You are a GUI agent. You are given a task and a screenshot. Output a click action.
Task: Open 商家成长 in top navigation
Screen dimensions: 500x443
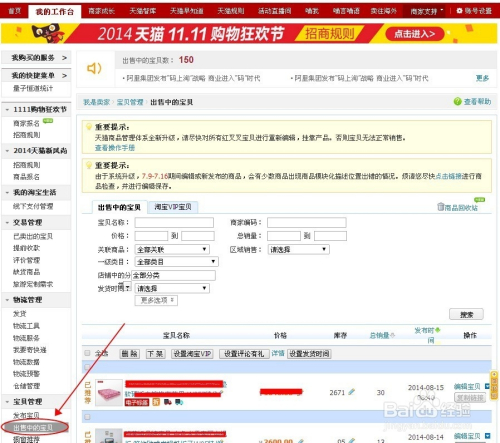click(102, 11)
